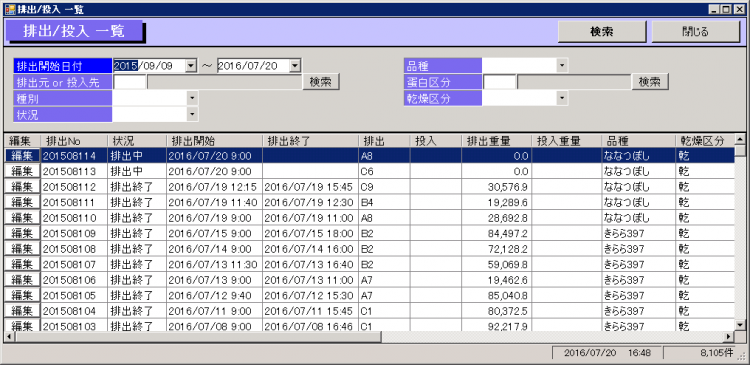Click 編集 for row 201508105
The height and width of the screenshot is (365, 750).
(22, 295)
